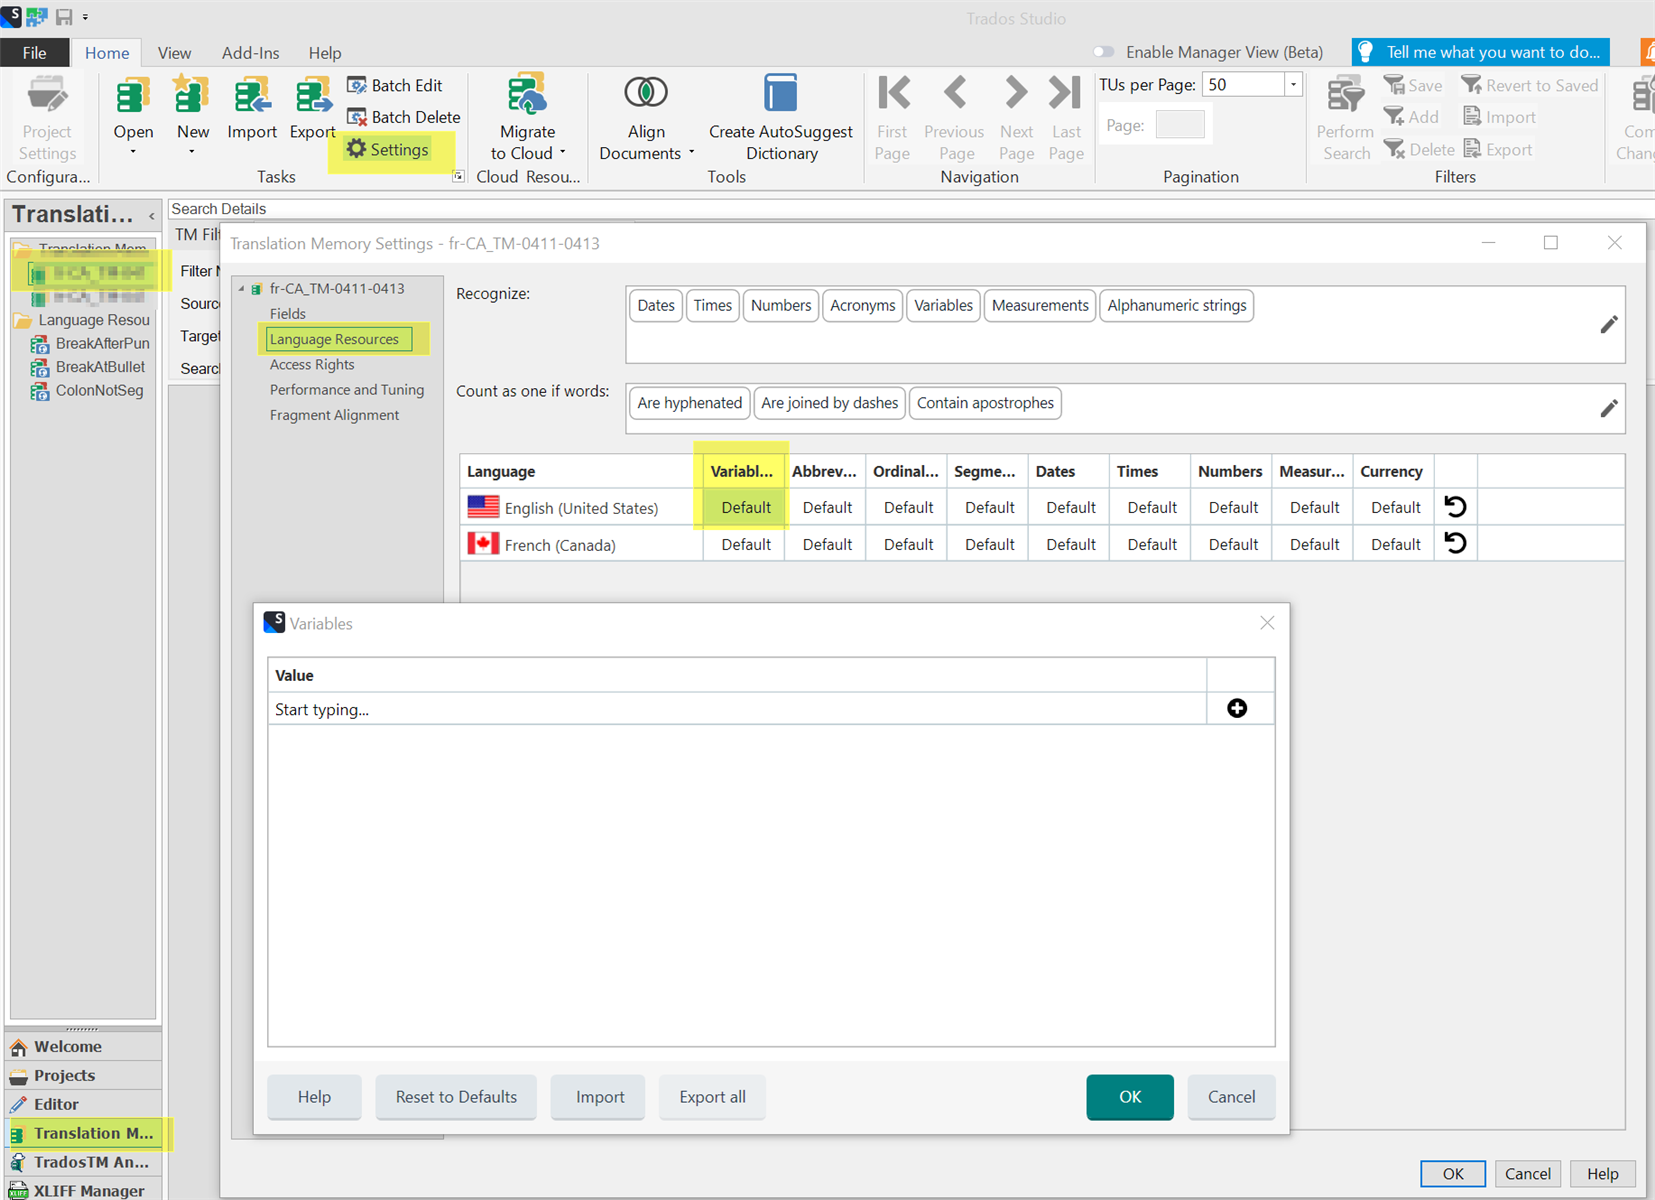Expand the New button dropdown arrow

(191, 152)
